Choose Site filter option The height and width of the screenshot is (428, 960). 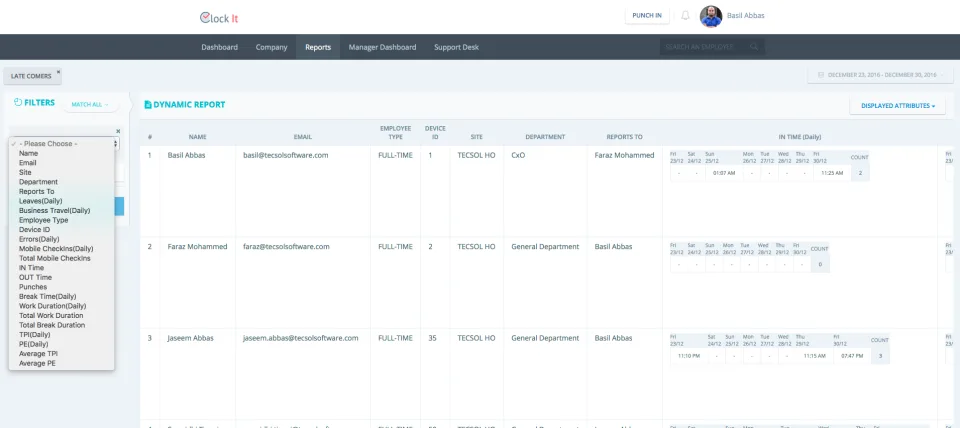click(x=61, y=173)
